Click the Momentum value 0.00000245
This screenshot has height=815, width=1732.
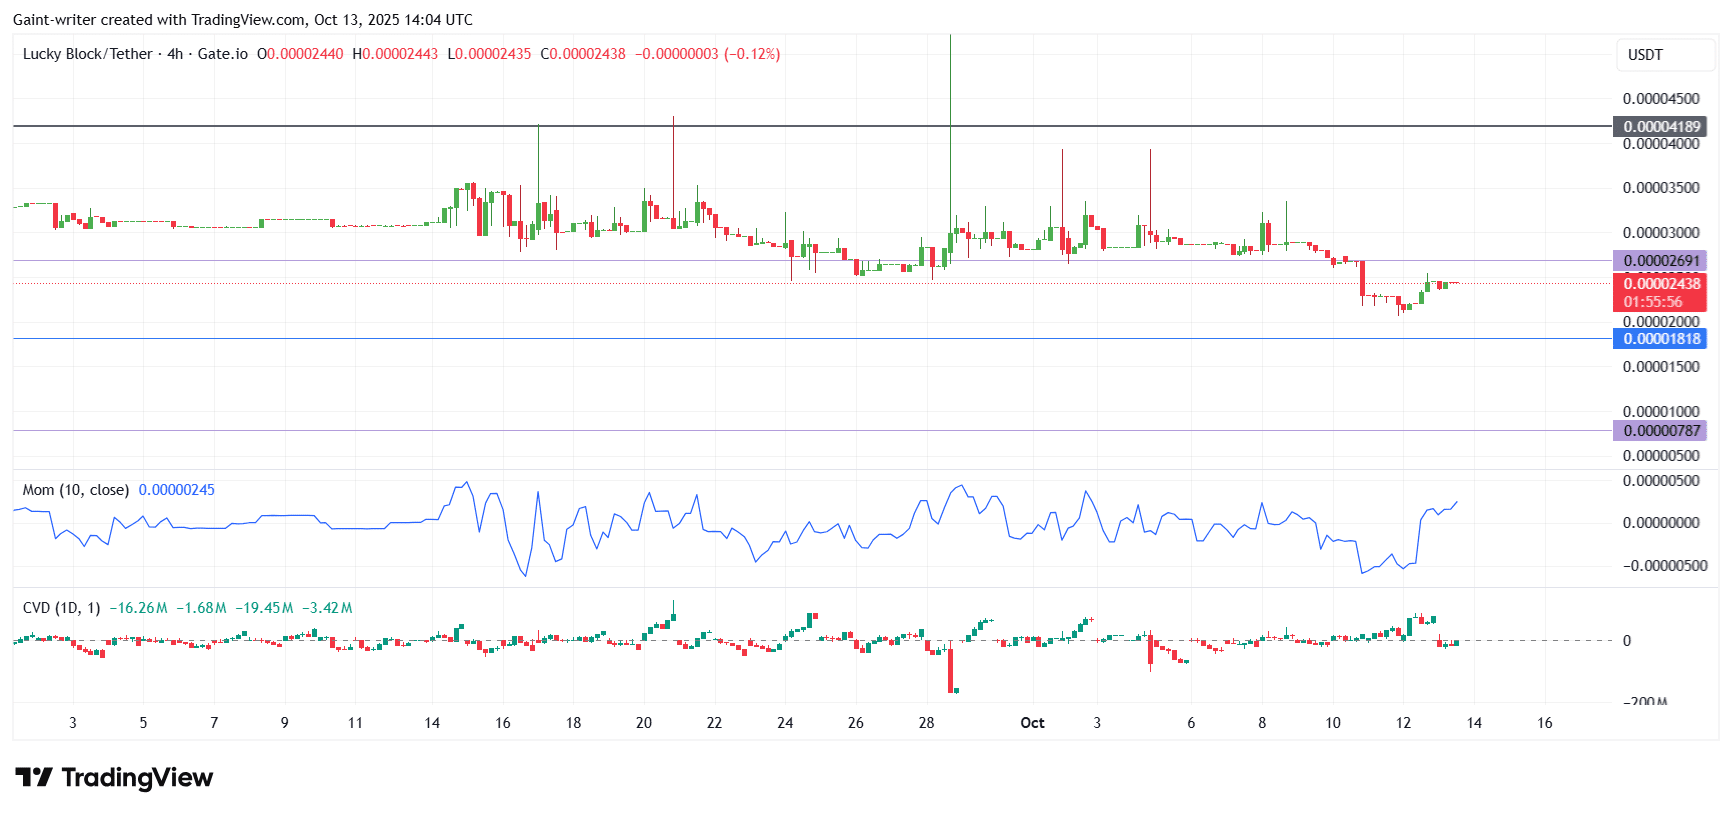pos(176,490)
